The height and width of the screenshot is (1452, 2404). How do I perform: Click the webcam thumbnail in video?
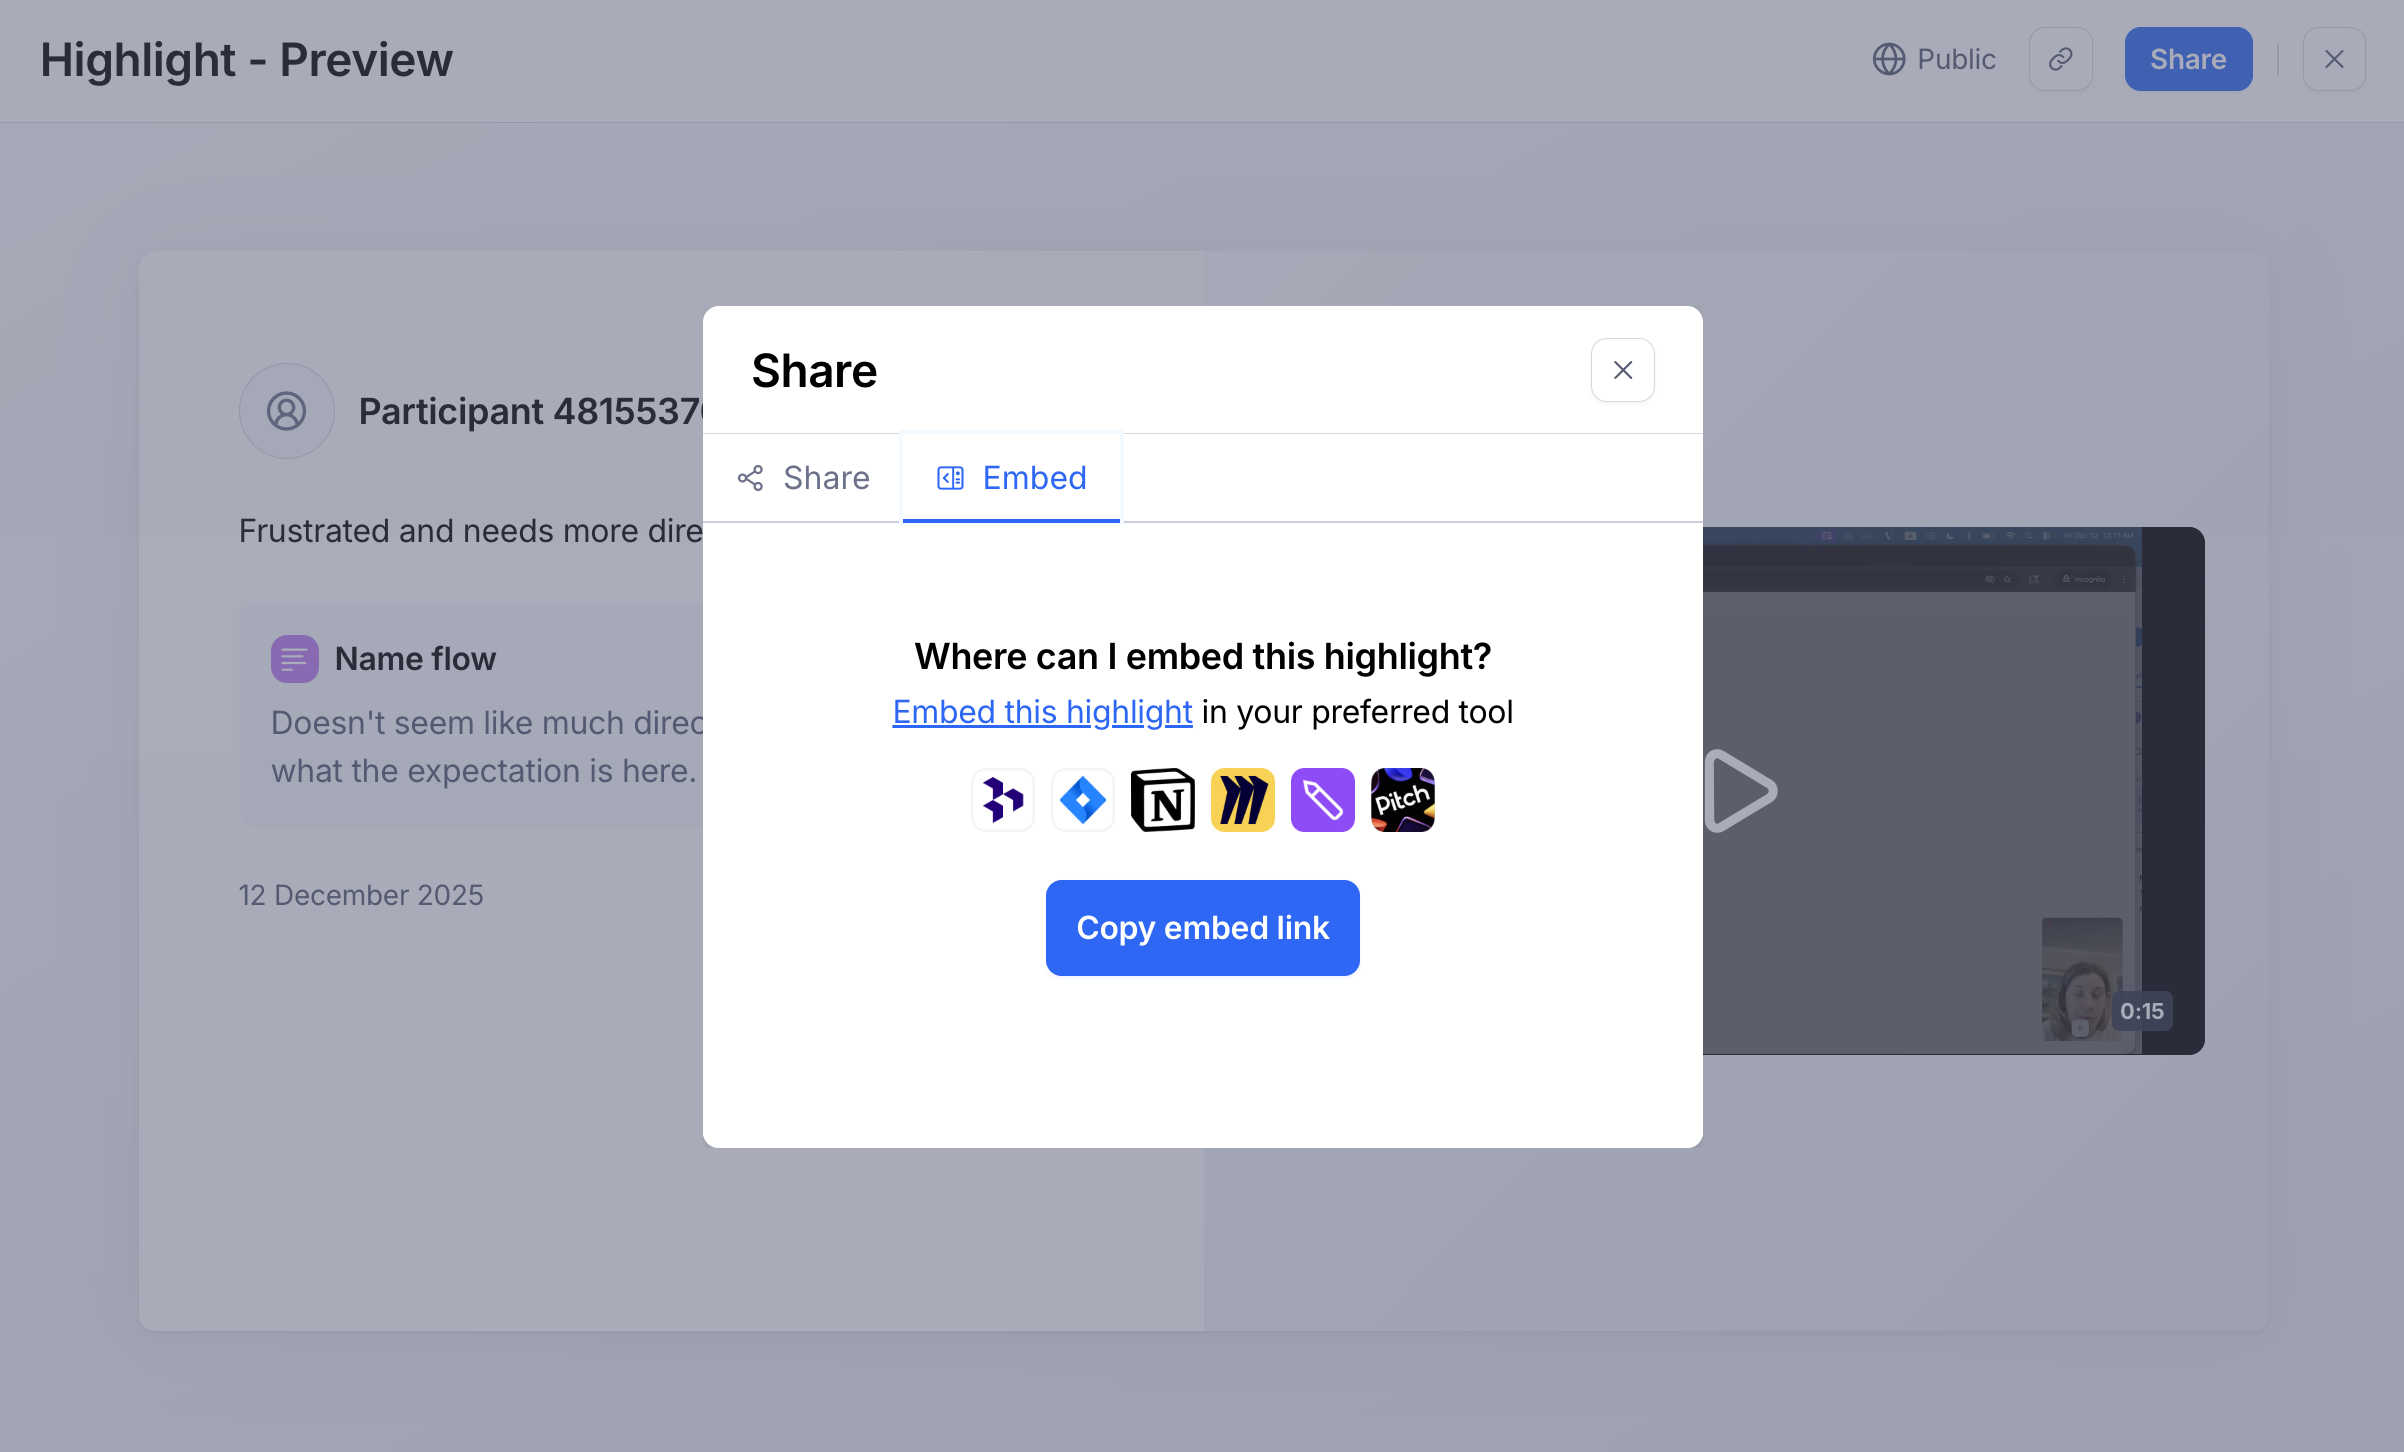(2078, 975)
